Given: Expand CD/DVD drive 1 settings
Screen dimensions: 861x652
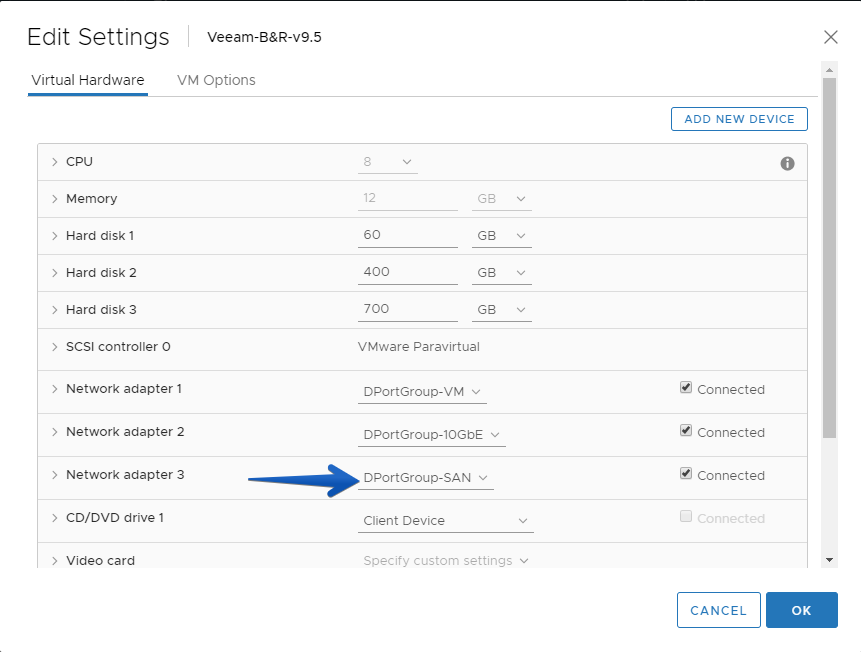Looking at the screenshot, I should [x=54, y=517].
